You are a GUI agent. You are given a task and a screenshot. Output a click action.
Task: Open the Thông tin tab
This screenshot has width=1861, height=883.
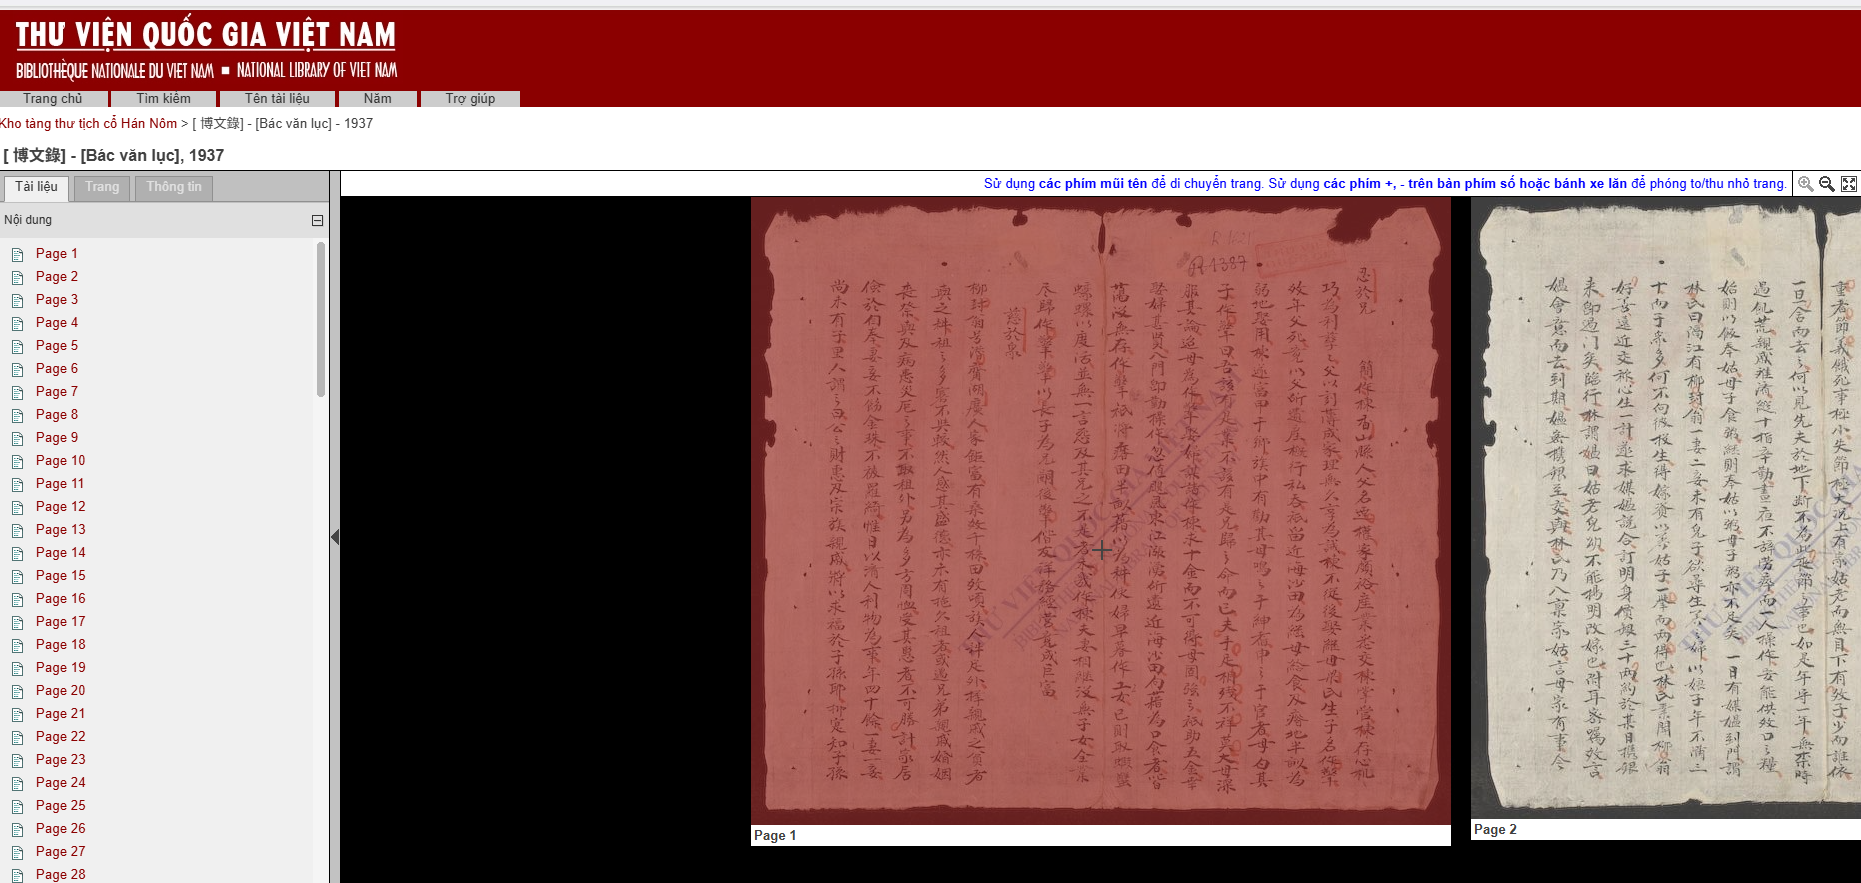pyautogui.click(x=174, y=187)
